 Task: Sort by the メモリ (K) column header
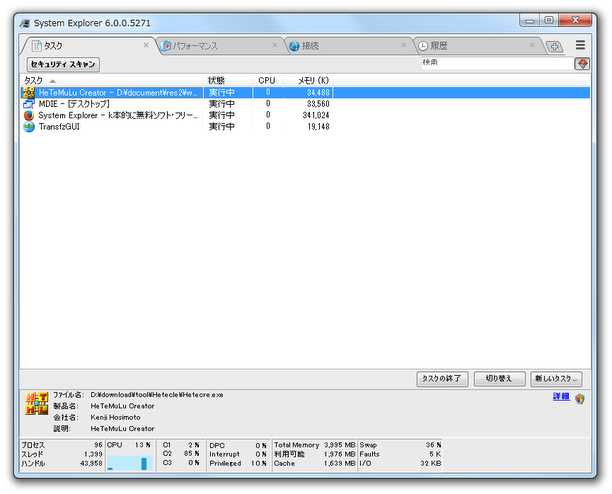pos(308,80)
